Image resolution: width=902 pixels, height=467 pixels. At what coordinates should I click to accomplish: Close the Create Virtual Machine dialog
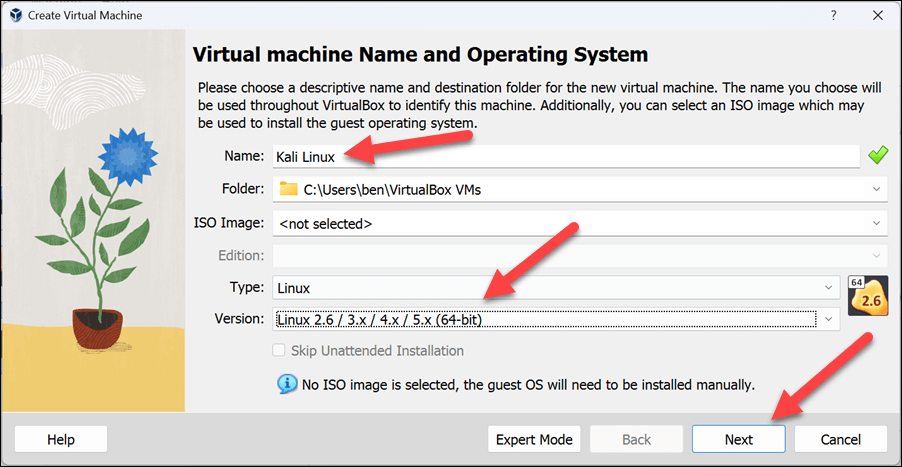(876, 16)
